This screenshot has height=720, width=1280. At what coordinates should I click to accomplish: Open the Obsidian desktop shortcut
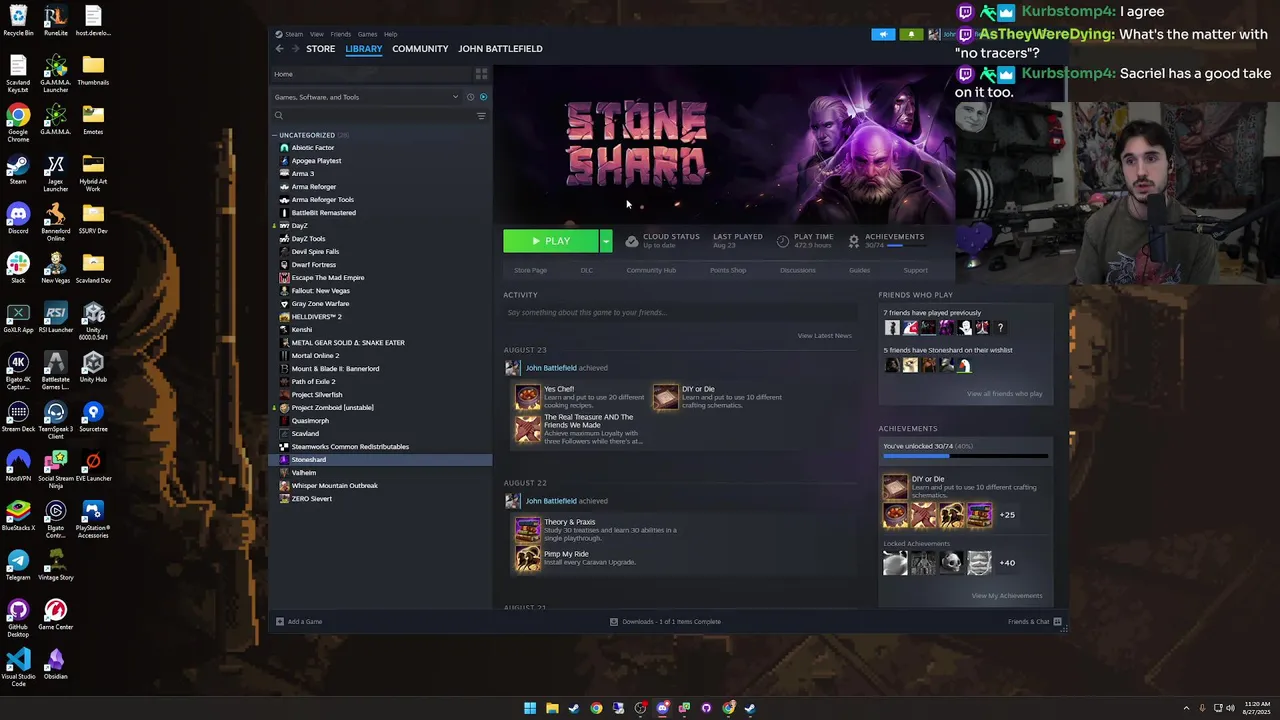coord(56,664)
